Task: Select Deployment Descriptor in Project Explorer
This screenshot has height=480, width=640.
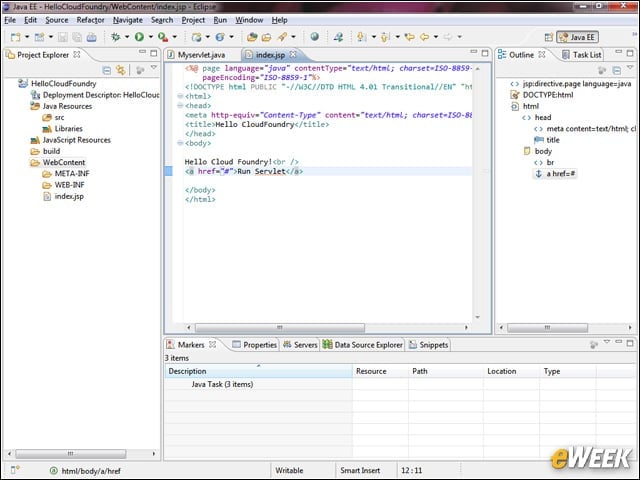Action: point(95,95)
